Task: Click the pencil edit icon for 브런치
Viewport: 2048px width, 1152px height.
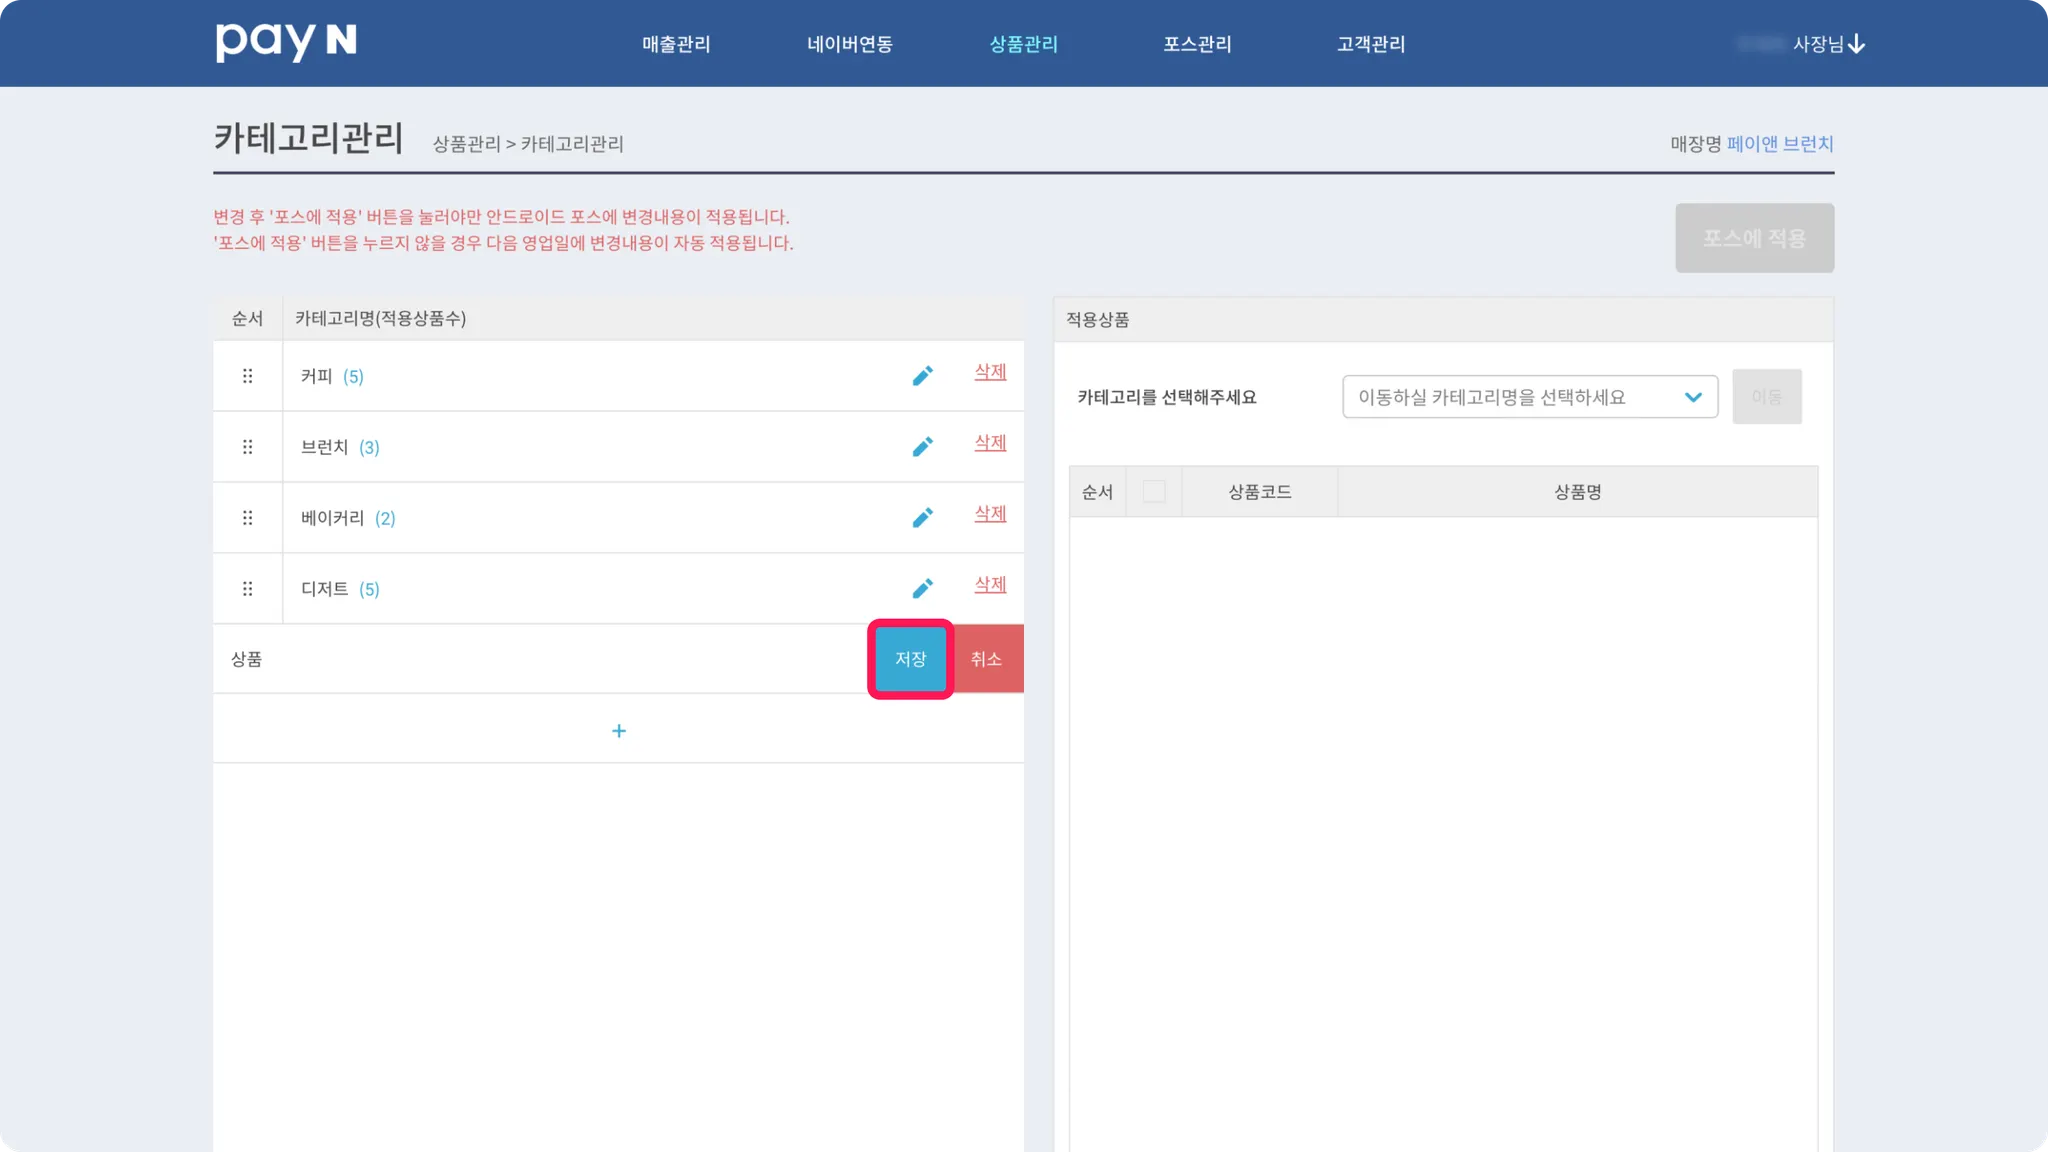Action: 922,447
